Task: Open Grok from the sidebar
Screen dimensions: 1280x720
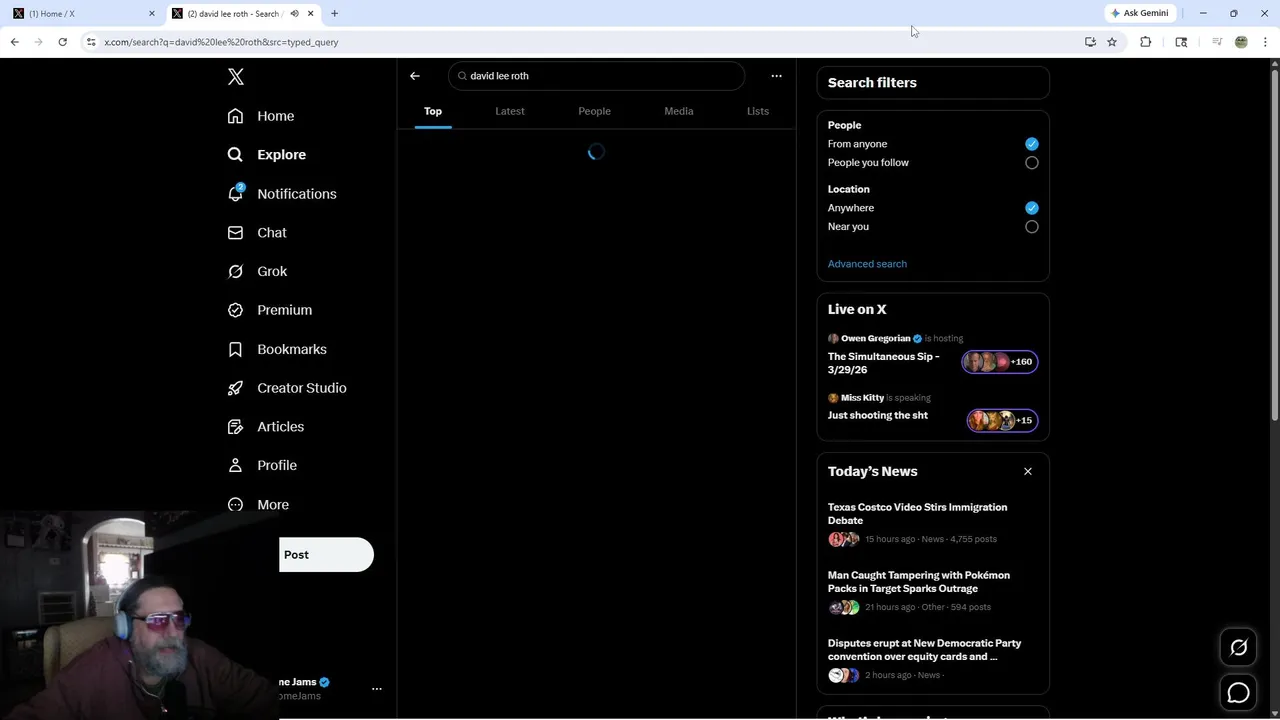Action: coord(257,272)
